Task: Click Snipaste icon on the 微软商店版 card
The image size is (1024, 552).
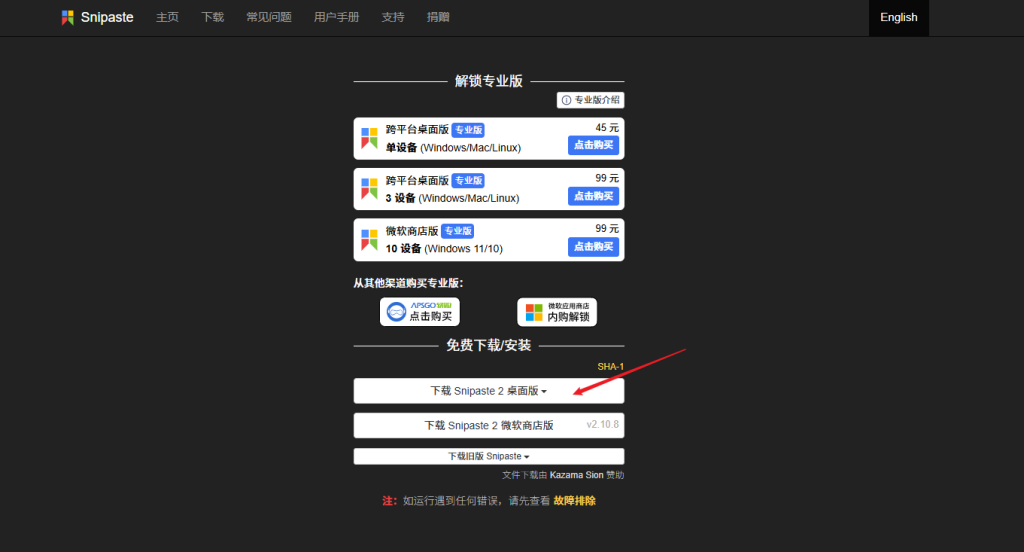Action: pyautogui.click(x=369, y=240)
